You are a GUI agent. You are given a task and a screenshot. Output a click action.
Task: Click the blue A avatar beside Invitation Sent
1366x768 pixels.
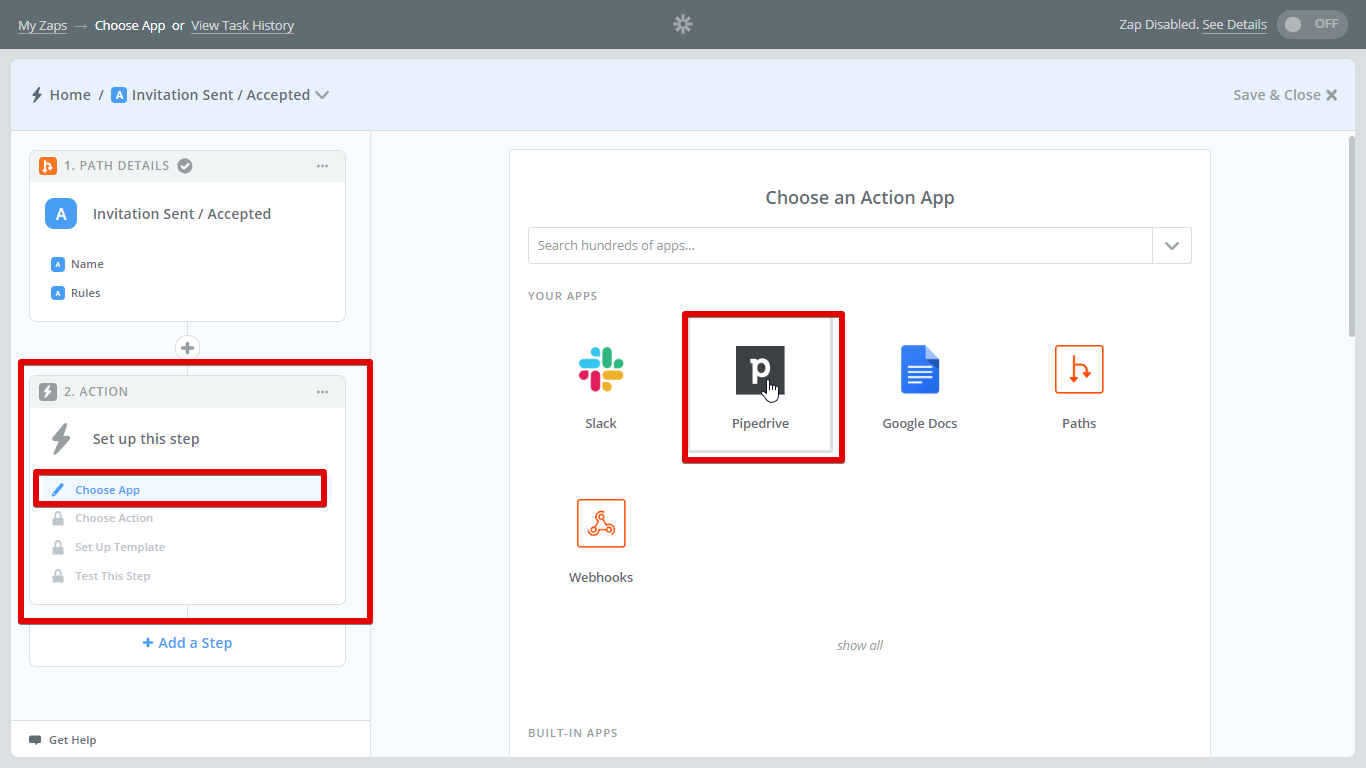pos(61,214)
